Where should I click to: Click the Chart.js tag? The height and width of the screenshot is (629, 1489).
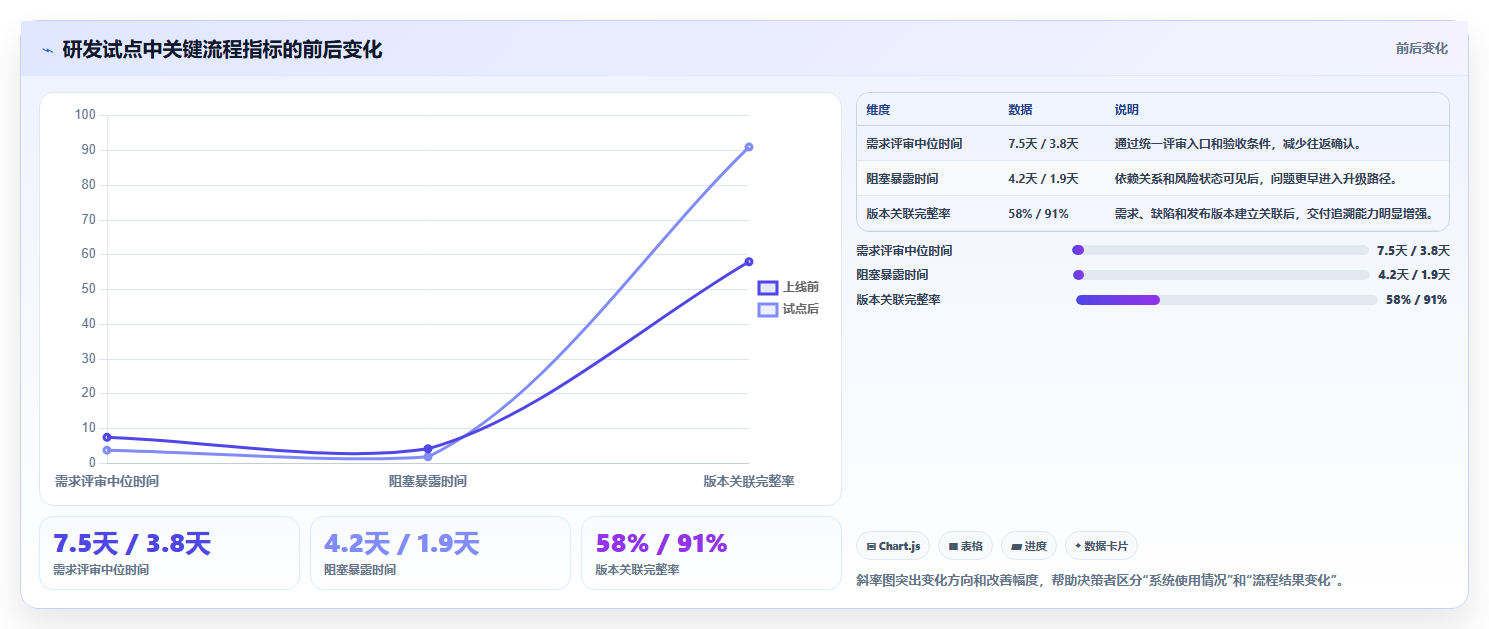tap(893, 546)
